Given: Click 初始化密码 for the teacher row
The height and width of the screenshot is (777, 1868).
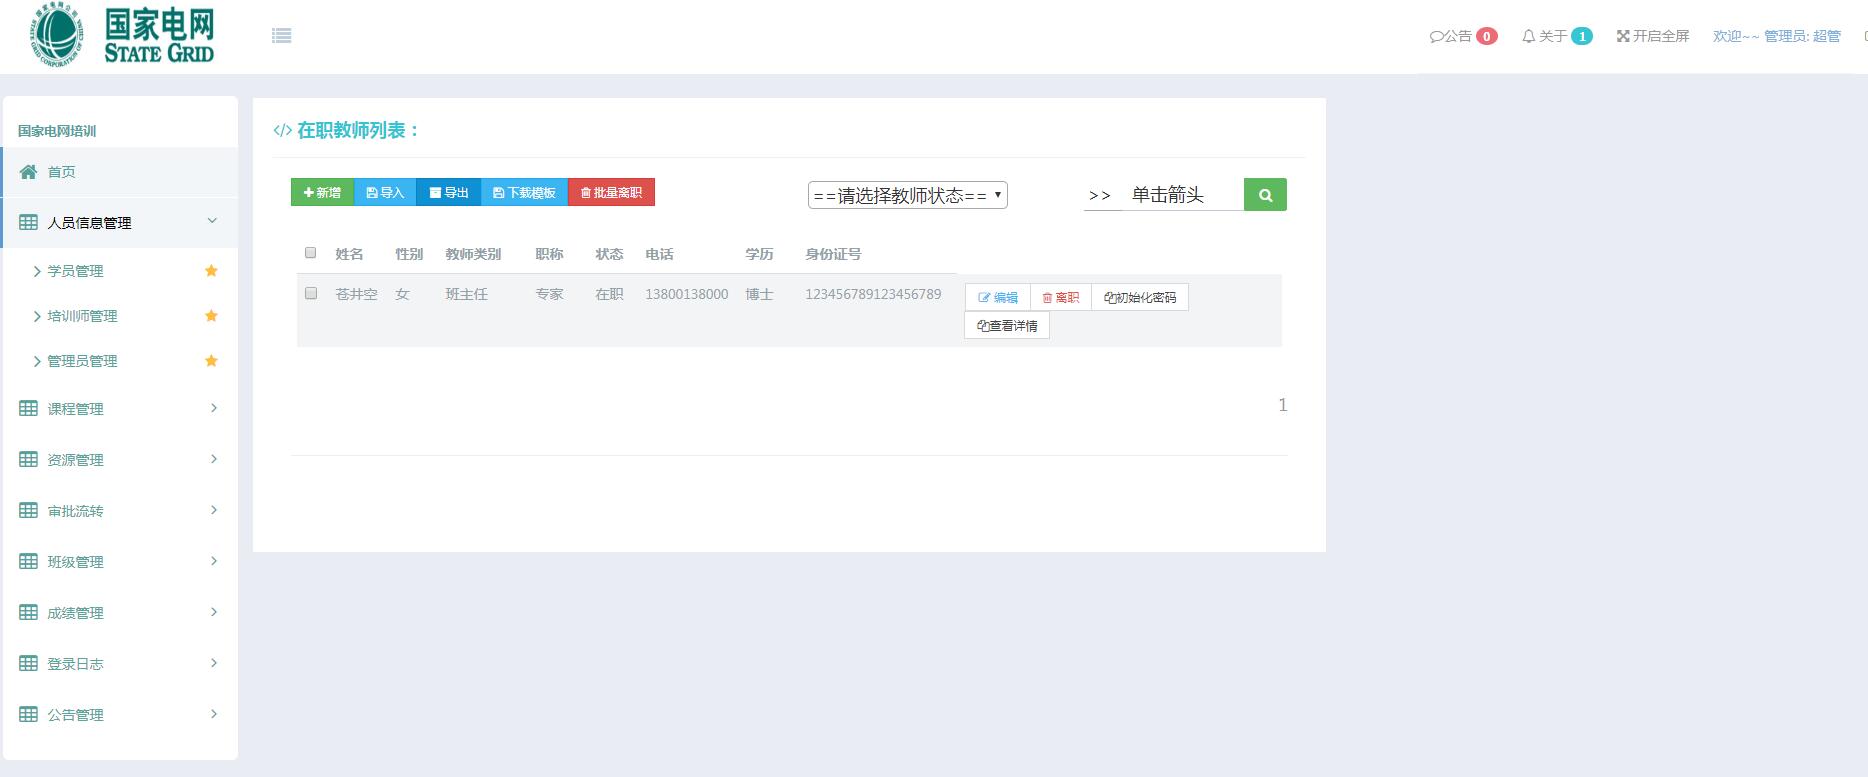Looking at the screenshot, I should pyautogui.click(x=1140, y=297).
